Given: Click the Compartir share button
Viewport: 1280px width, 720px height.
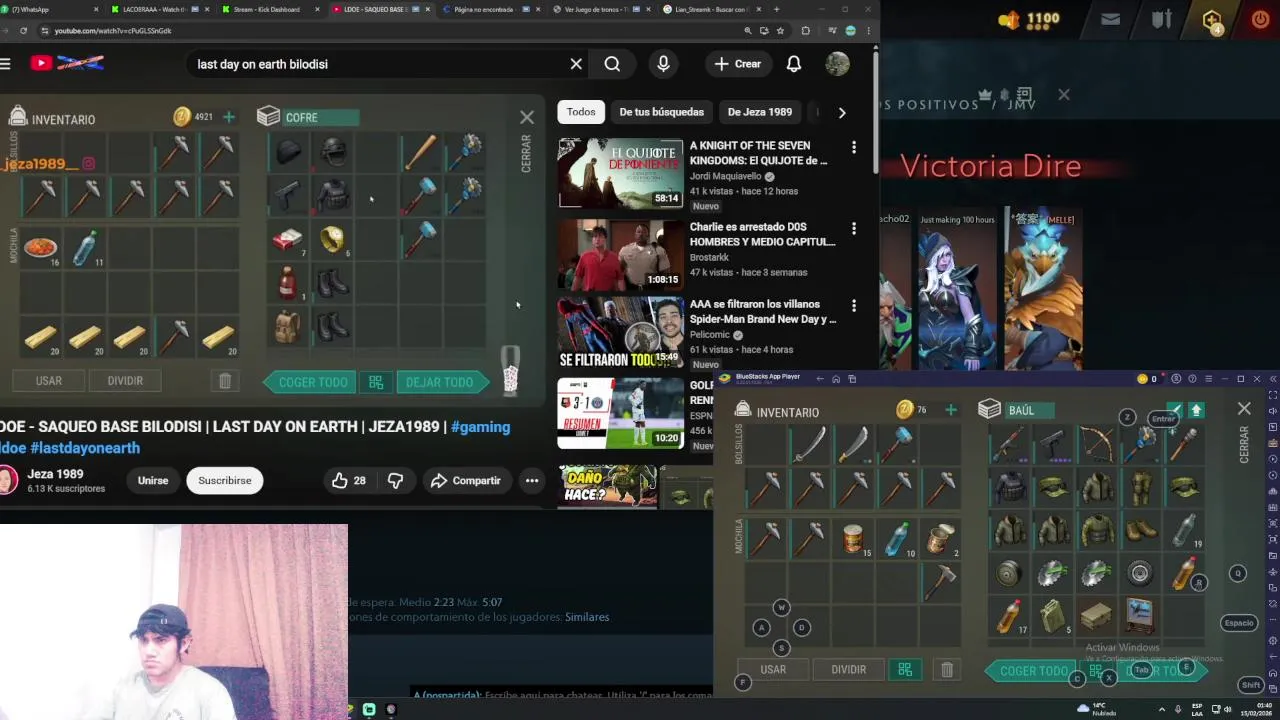Looking at the screenshot, I should [466, 480].
